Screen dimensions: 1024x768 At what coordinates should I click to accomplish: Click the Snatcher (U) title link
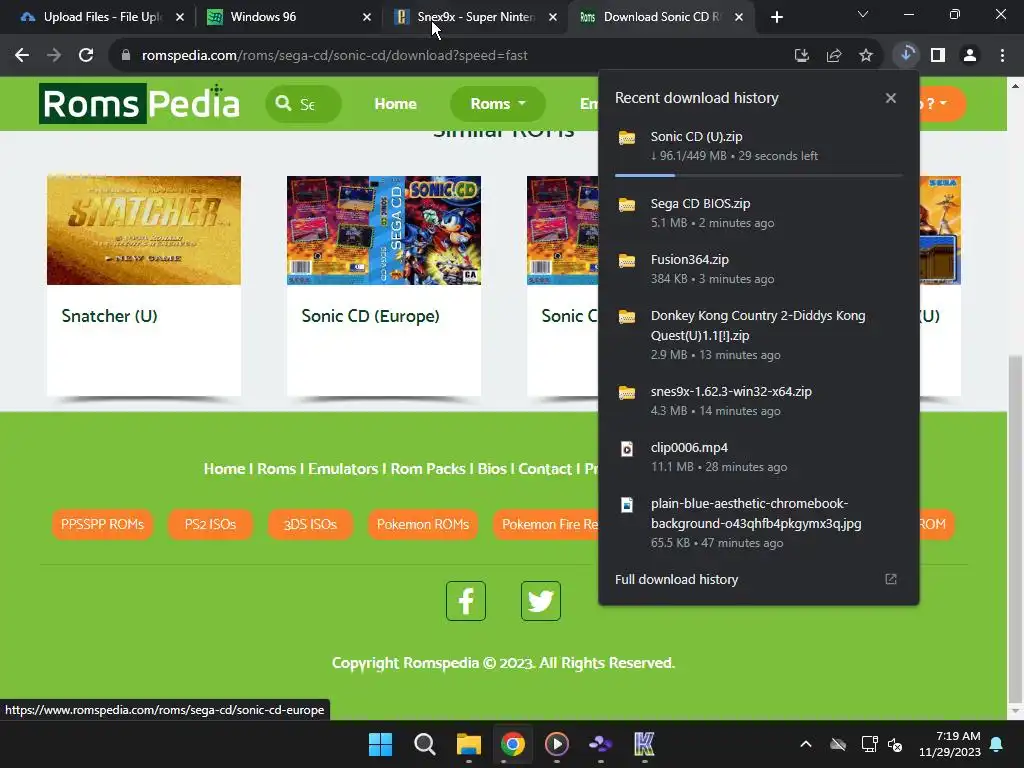(x=109, y=316)
